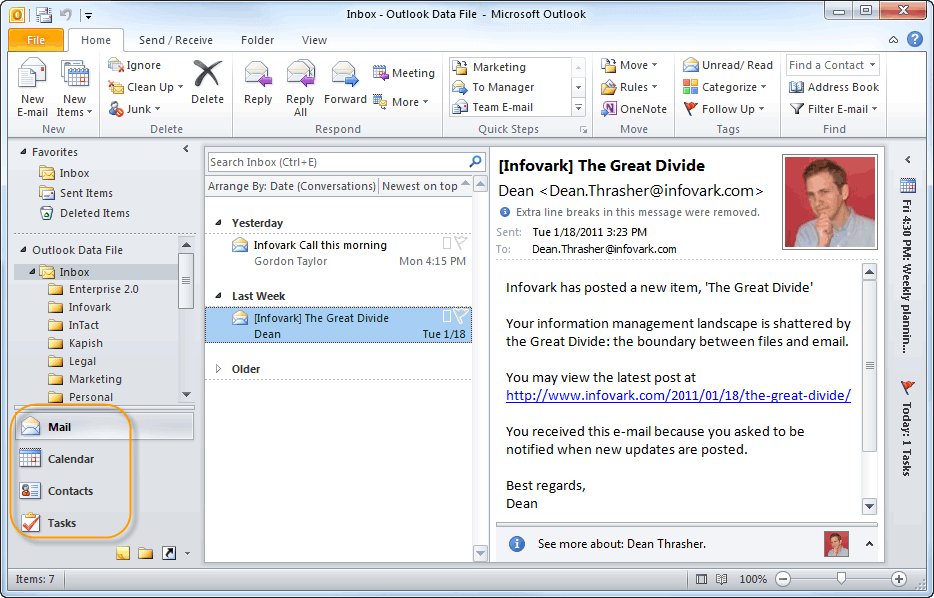
Task: Collapse the Yesterday group
Action: (219, 223)
